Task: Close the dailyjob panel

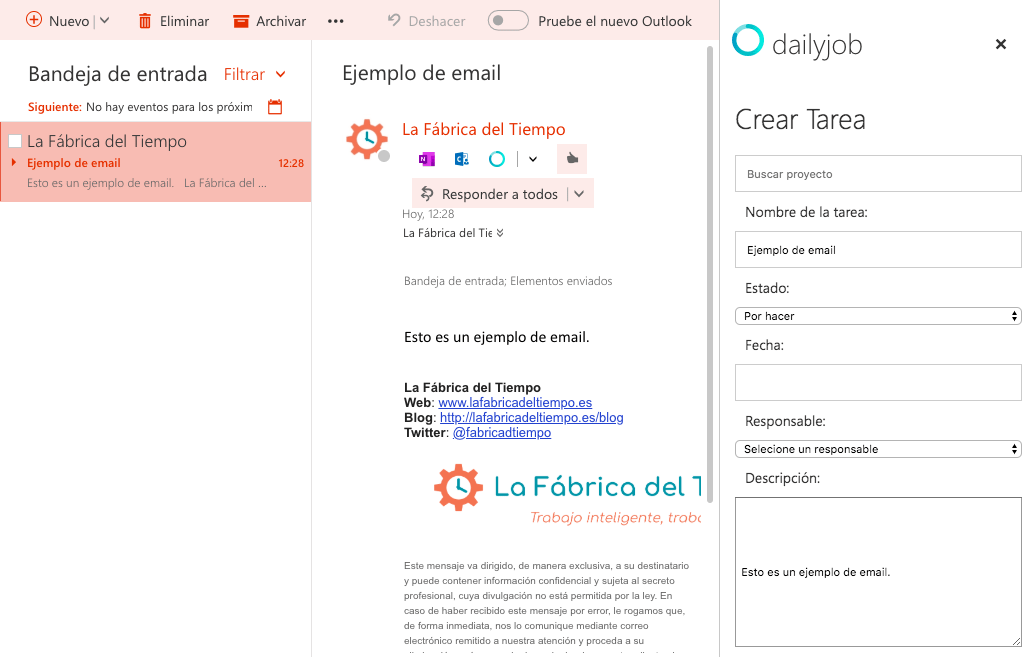Action: coord(1000,44)
